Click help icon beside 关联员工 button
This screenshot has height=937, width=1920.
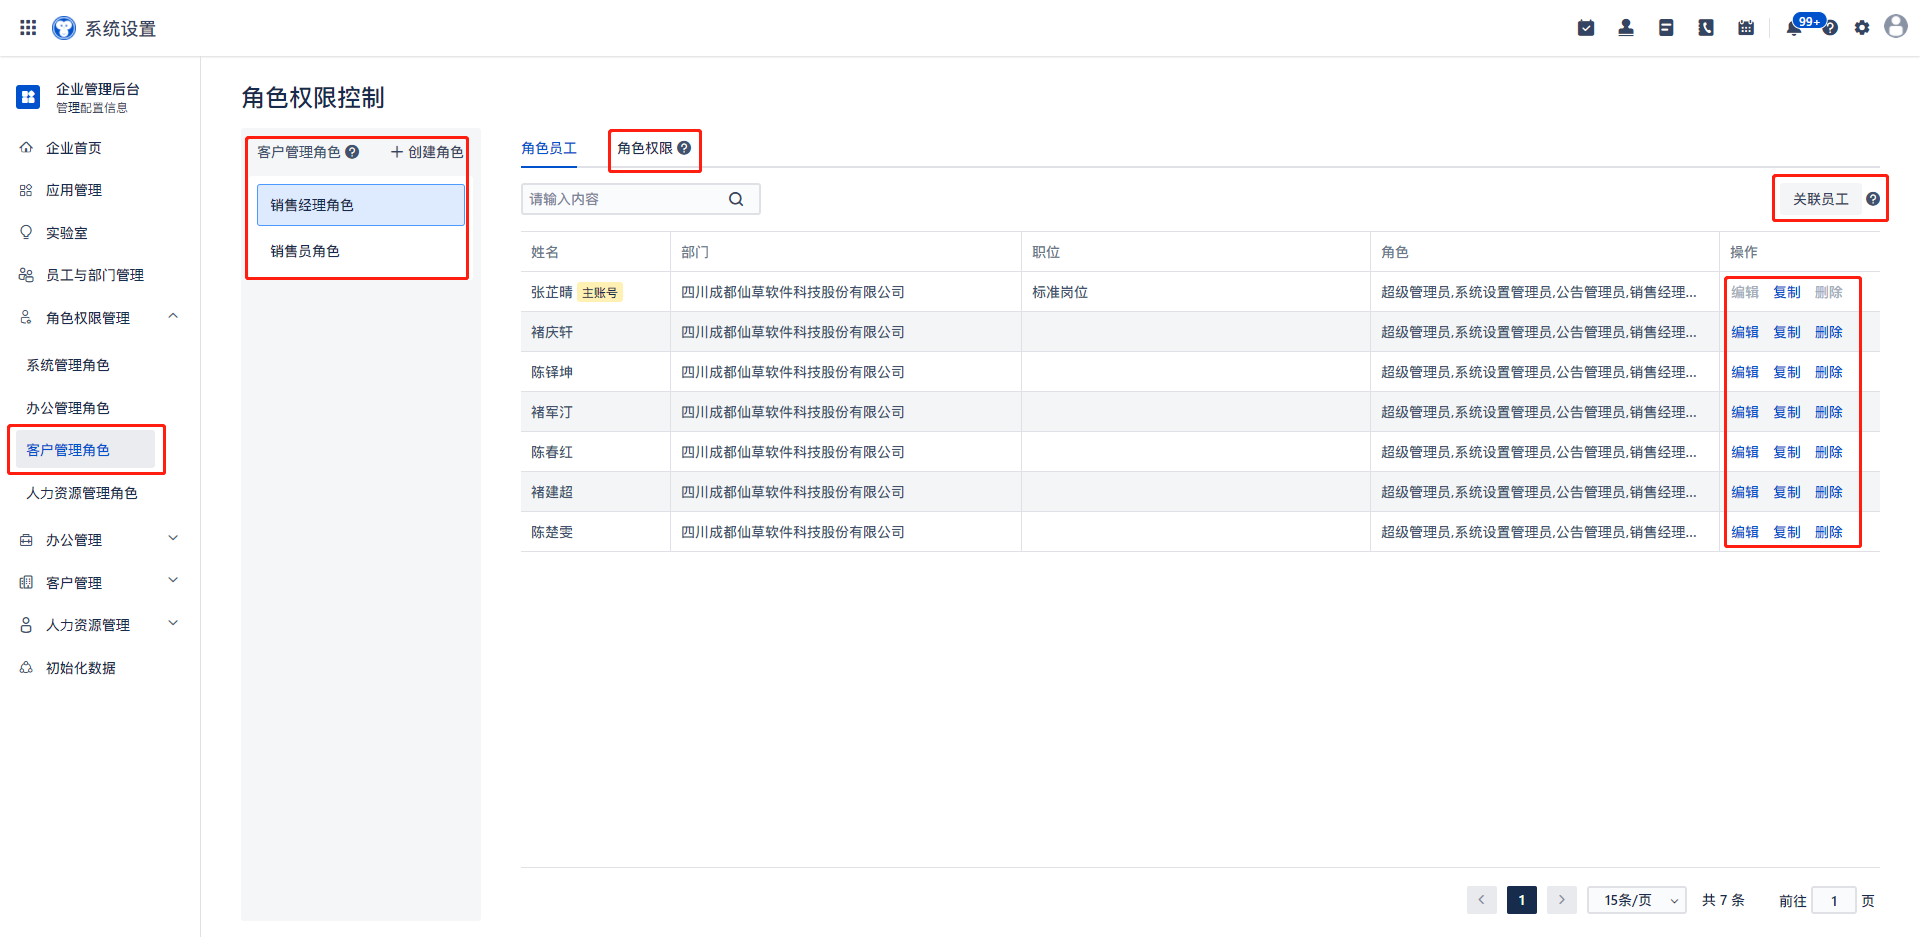click(x=1873, y=199)
